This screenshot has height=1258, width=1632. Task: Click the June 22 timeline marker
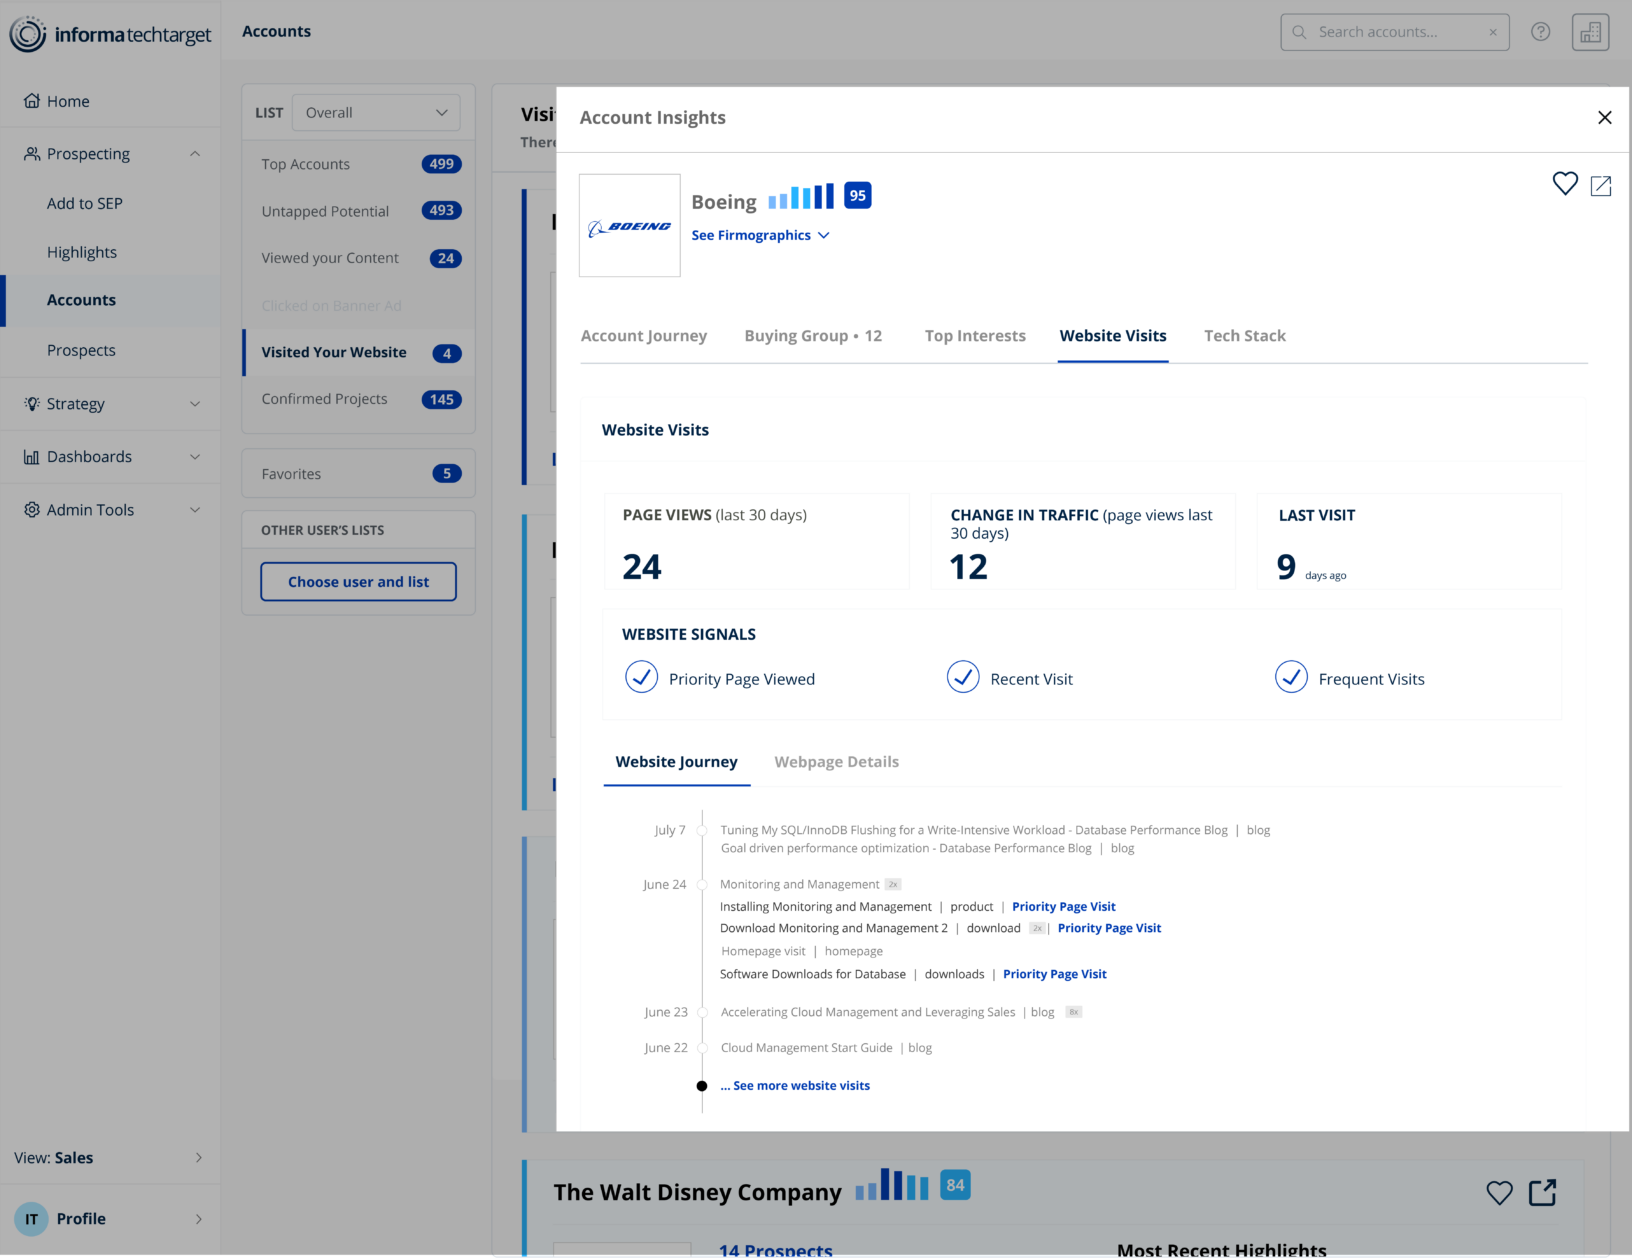point(702,1049)
